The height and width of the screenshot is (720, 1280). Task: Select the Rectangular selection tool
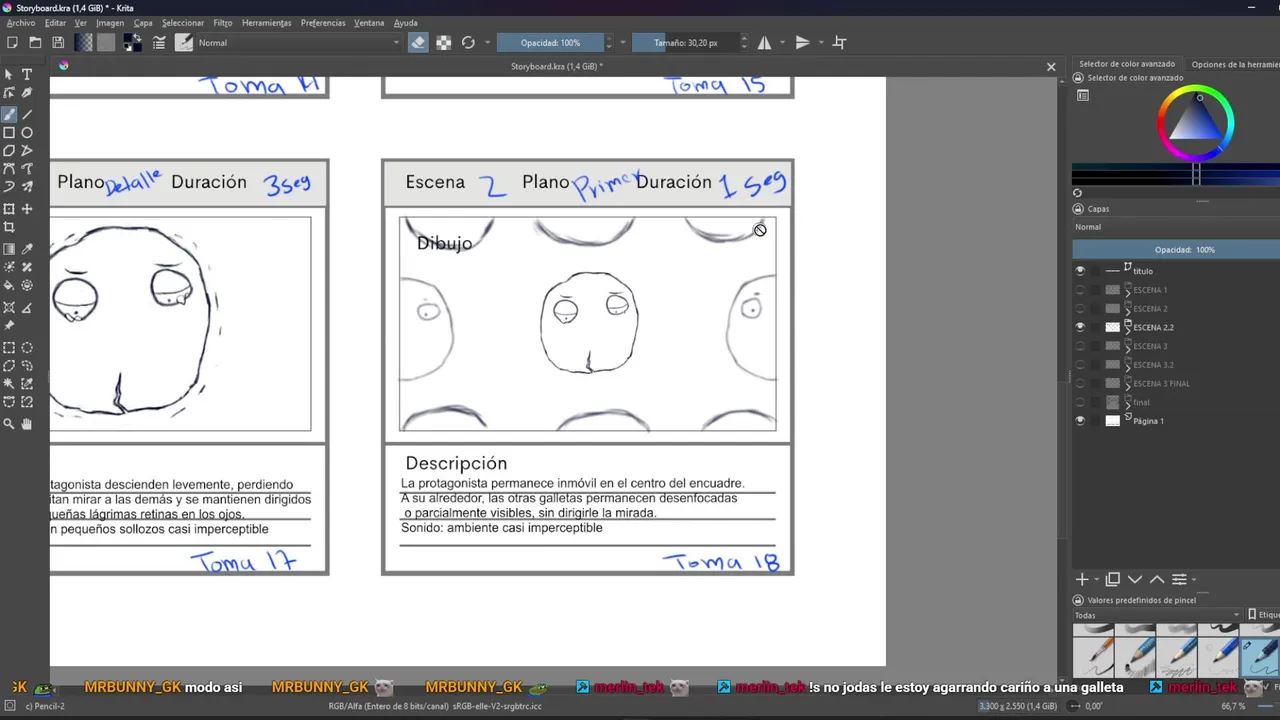pos(9,348)
